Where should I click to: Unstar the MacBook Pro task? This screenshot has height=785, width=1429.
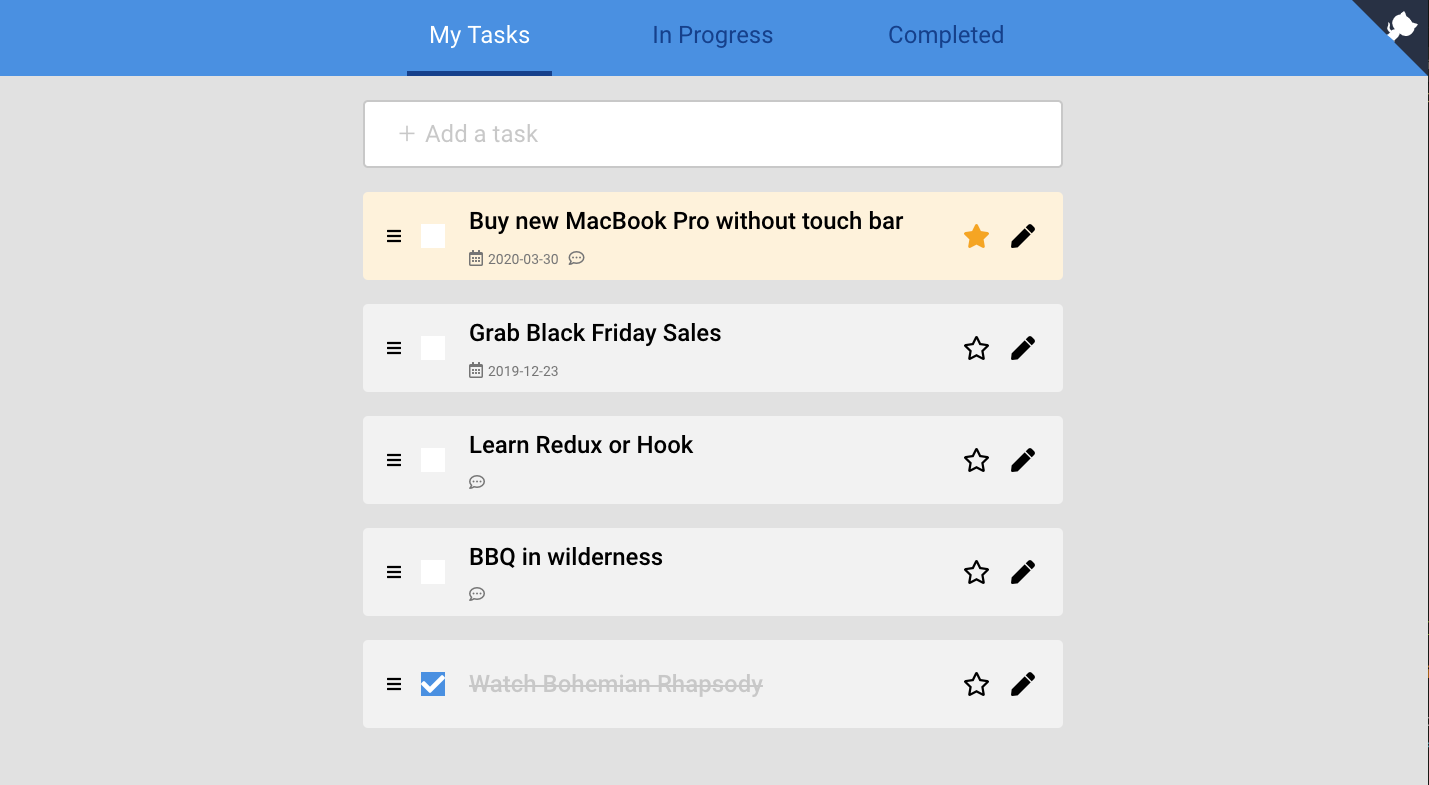point(976,236)
